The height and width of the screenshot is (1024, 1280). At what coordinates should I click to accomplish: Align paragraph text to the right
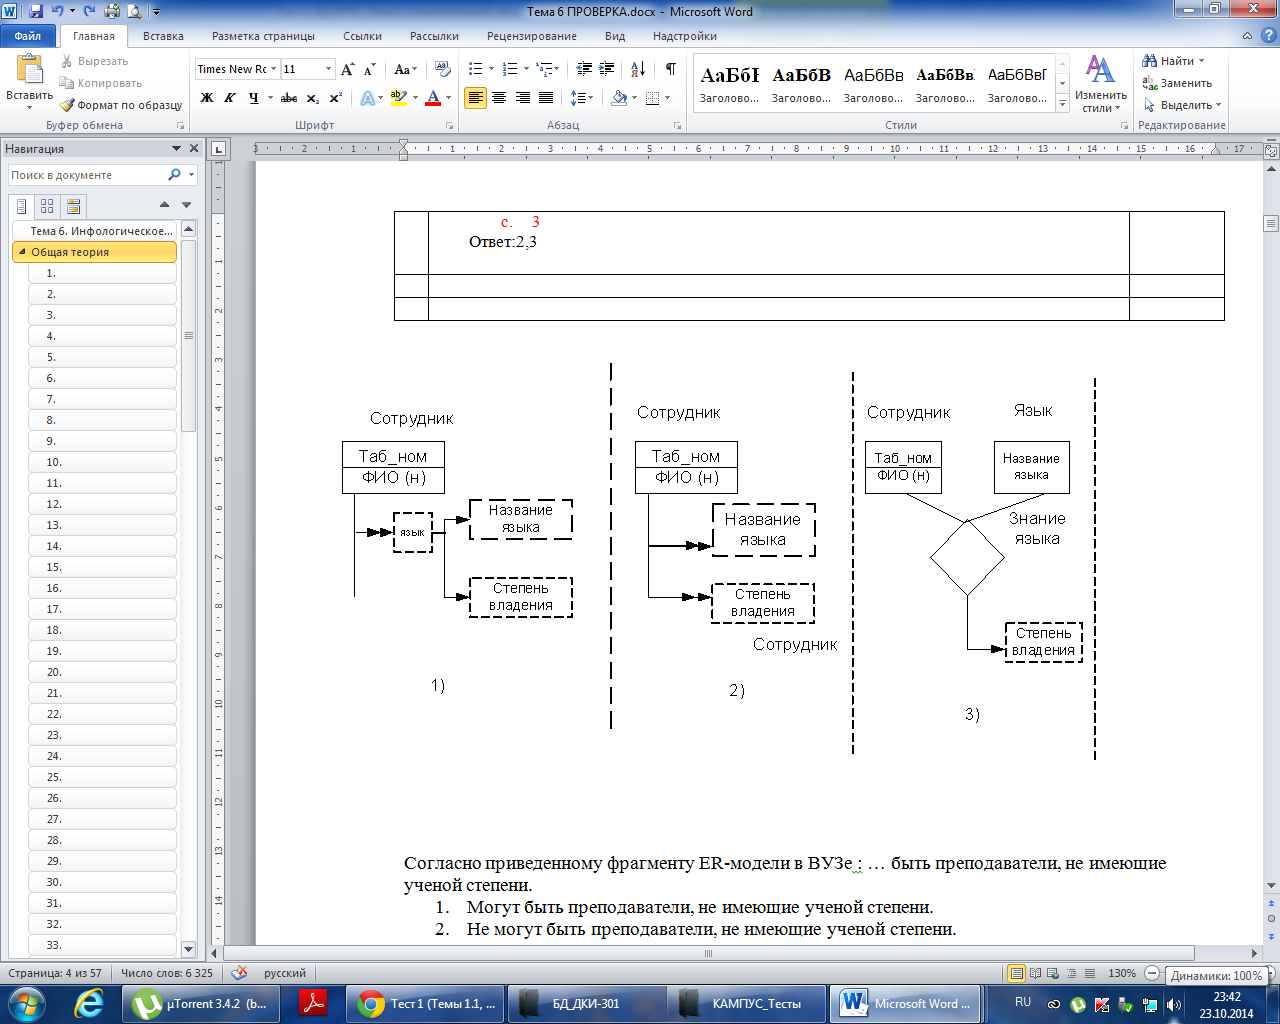522,98
